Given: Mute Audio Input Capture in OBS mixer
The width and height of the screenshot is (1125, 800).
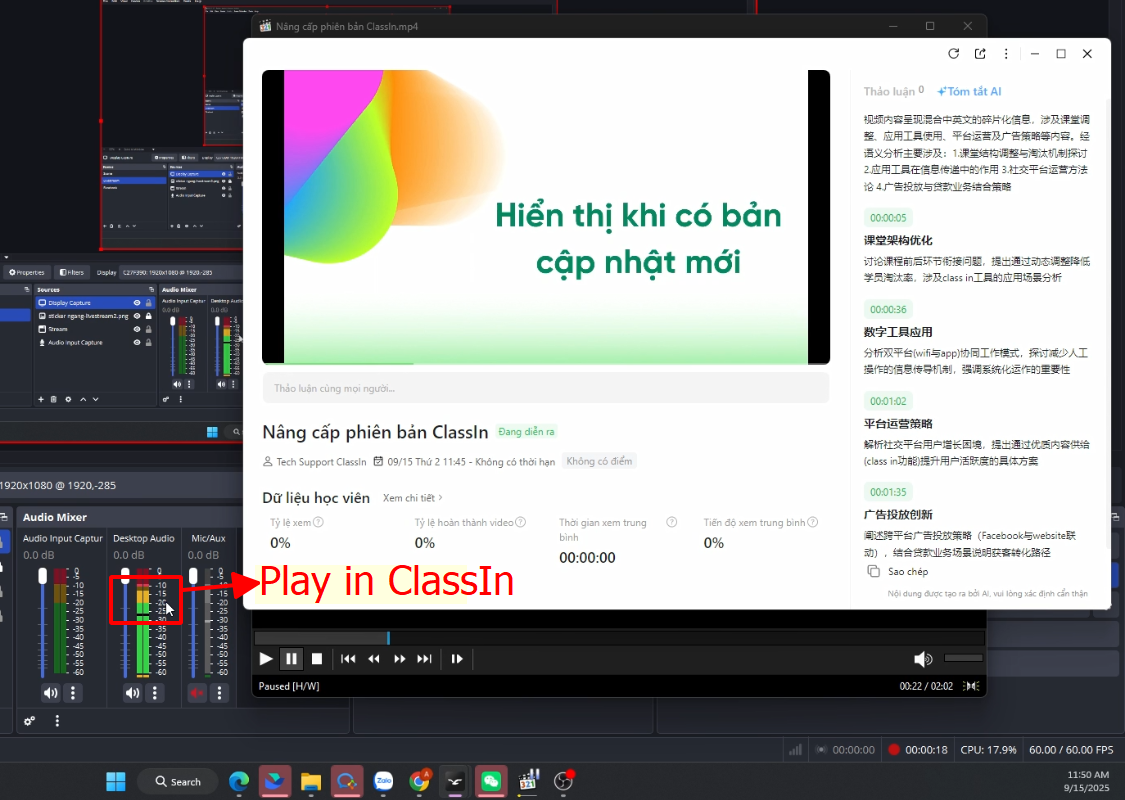Looking at the screenshot, I should [x=50, y=693].
